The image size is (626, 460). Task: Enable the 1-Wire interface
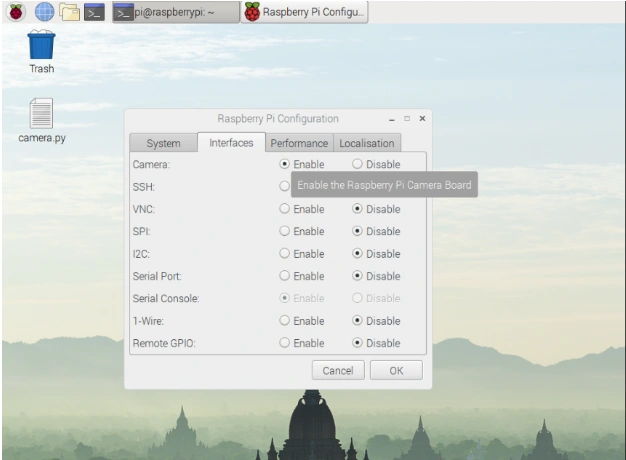coord(302,321)
